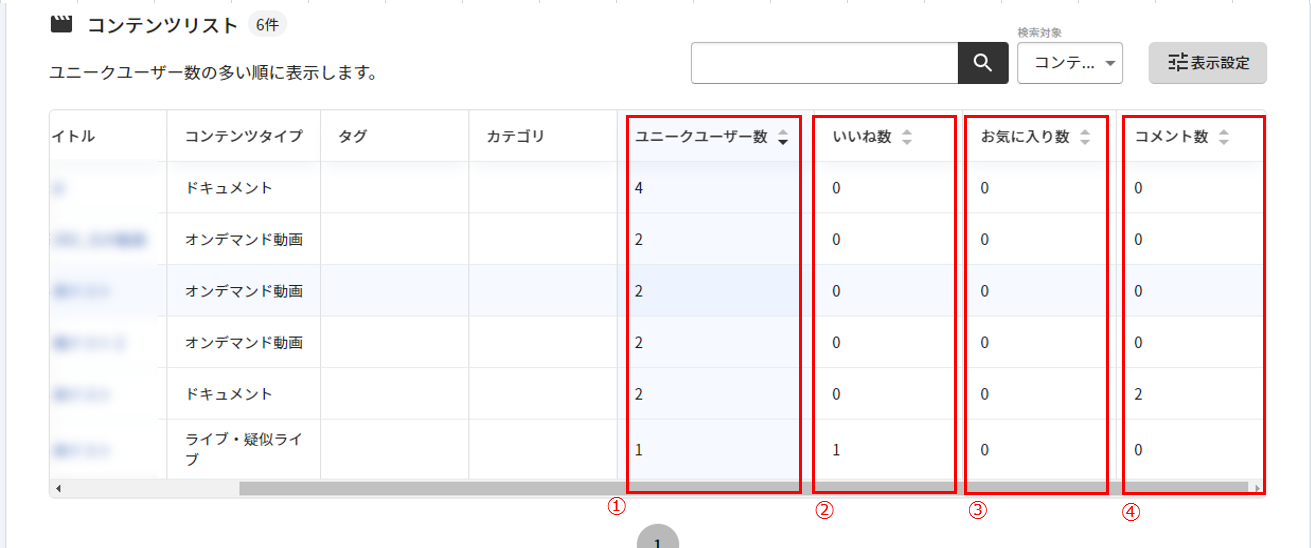Select the comment count 2 cell
This screenshot has width=1311, height=548.
[1139, 394]
